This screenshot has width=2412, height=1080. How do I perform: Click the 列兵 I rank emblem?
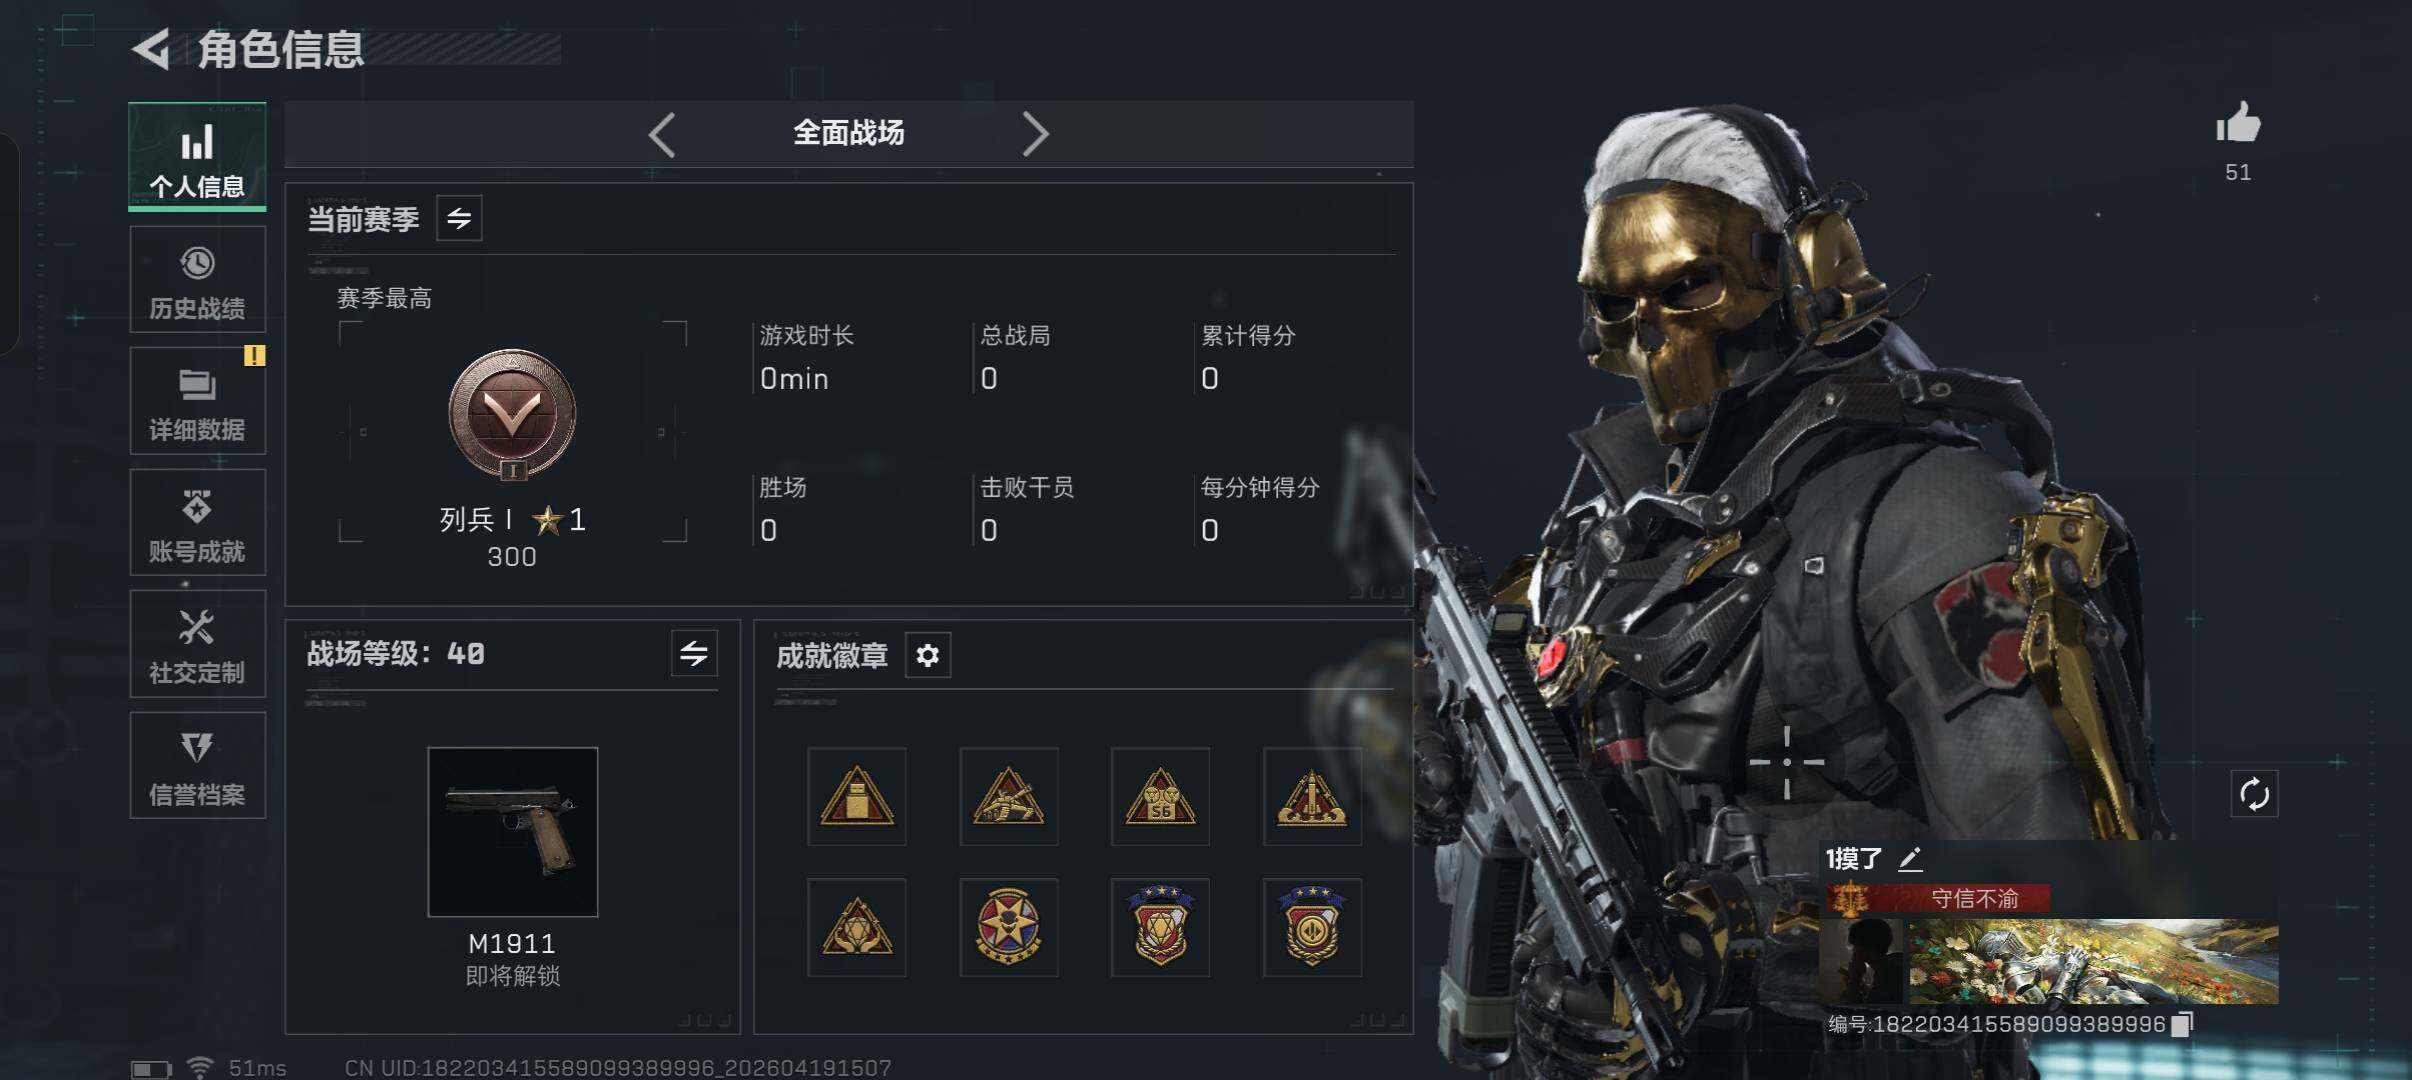click(512, 415)
